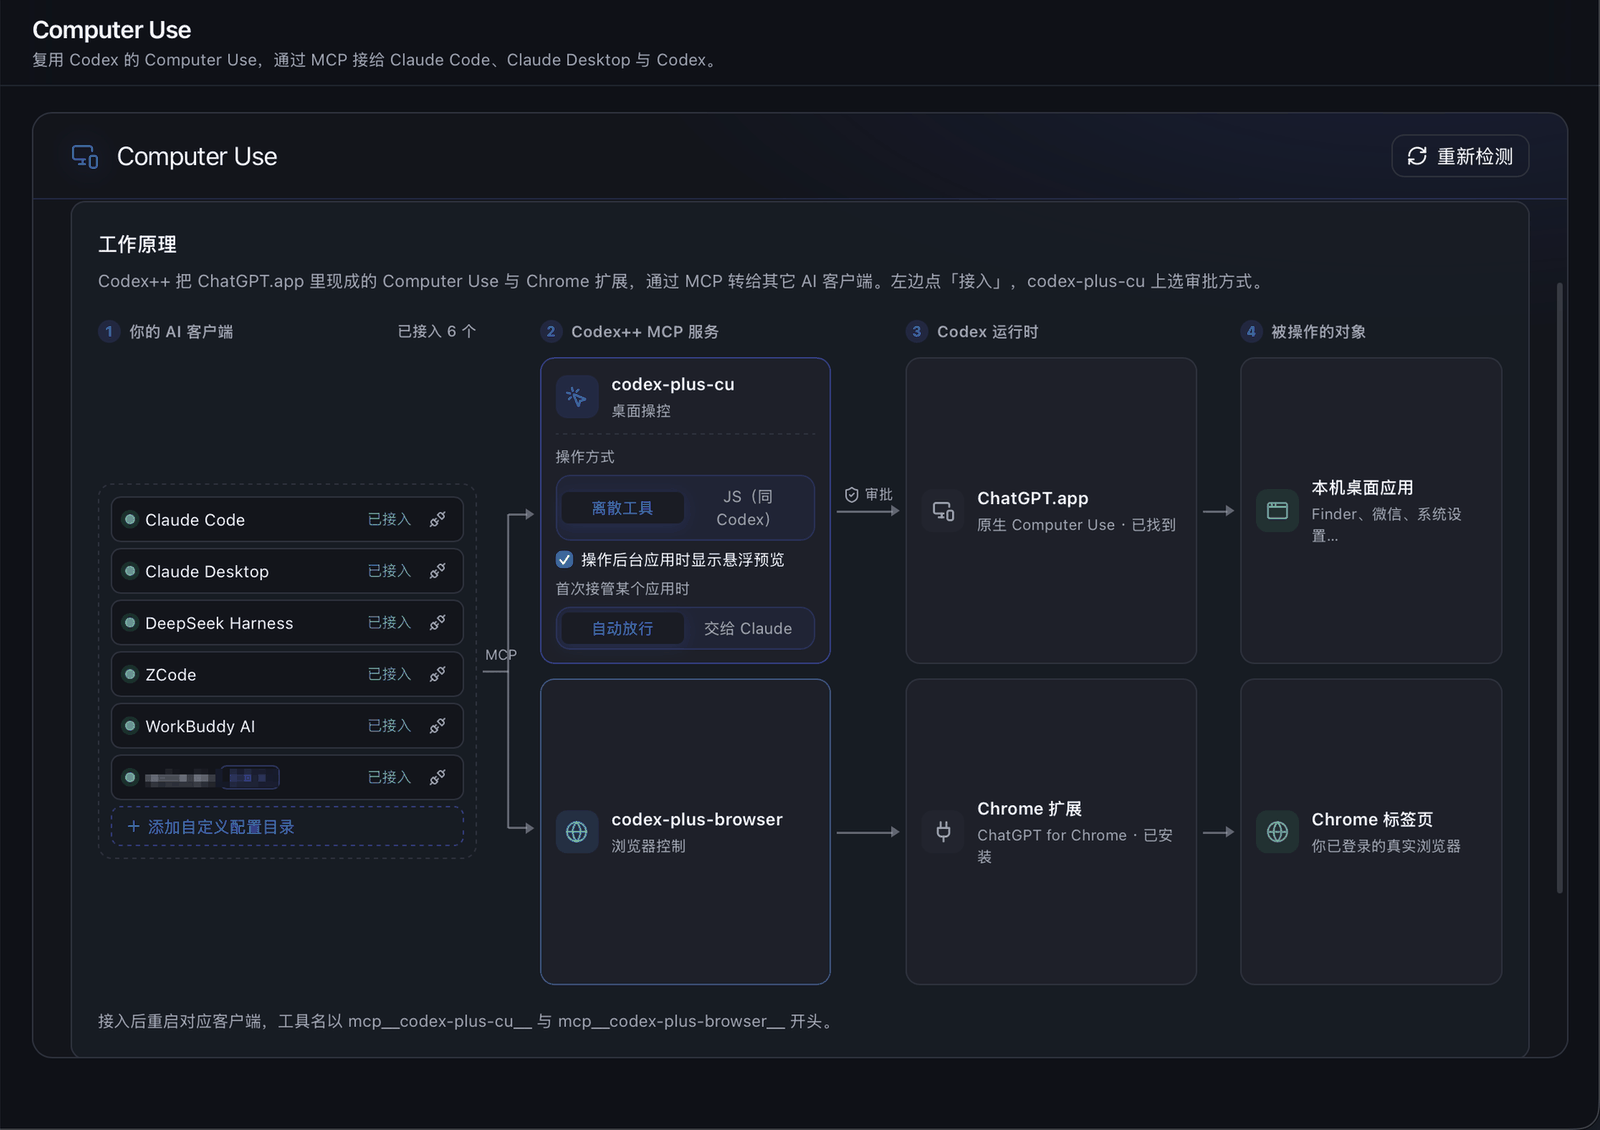Click the green status dot beside Claude Code
This screenshot has width=1600, height=1130.
(x=130, y=520)
